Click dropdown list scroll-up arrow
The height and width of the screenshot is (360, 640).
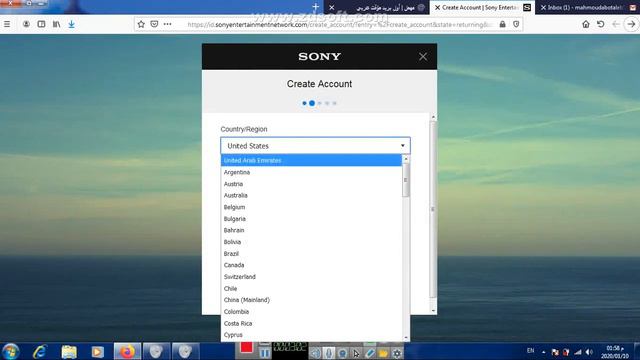pos(406,159)
